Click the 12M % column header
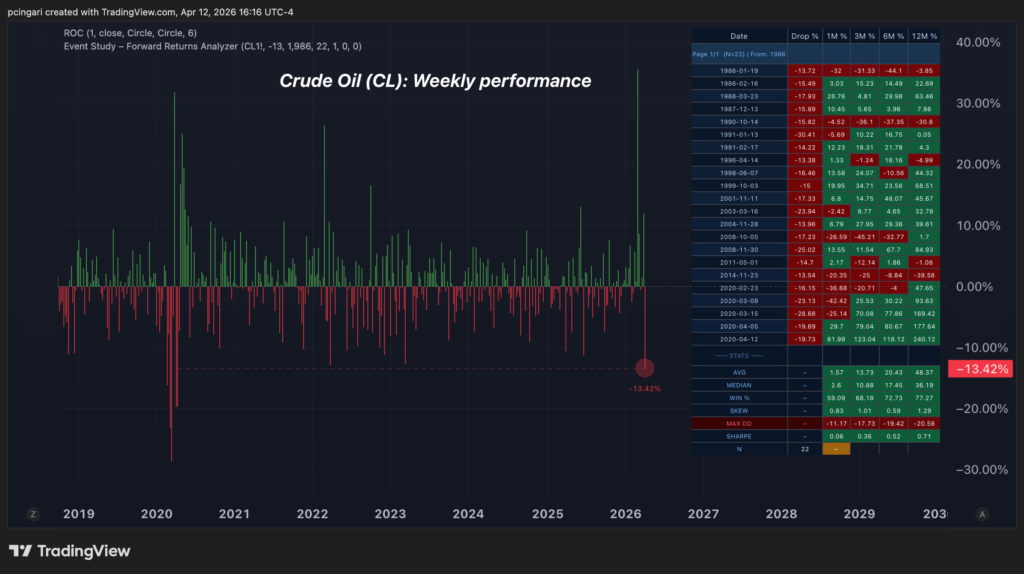This screenshot has width=1024, height=574. point(924,35)
